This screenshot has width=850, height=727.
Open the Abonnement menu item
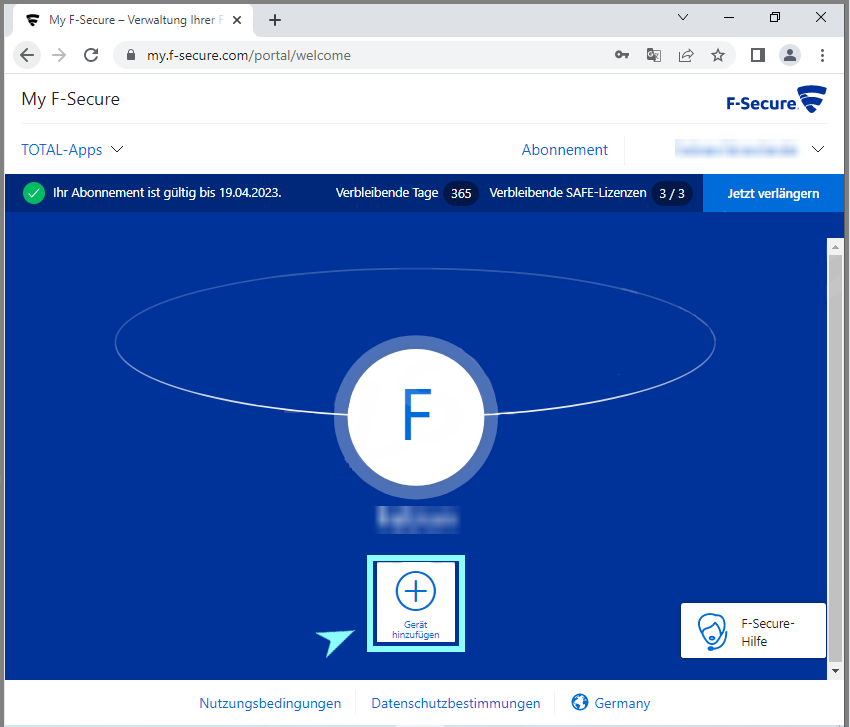tap(564, 150)
